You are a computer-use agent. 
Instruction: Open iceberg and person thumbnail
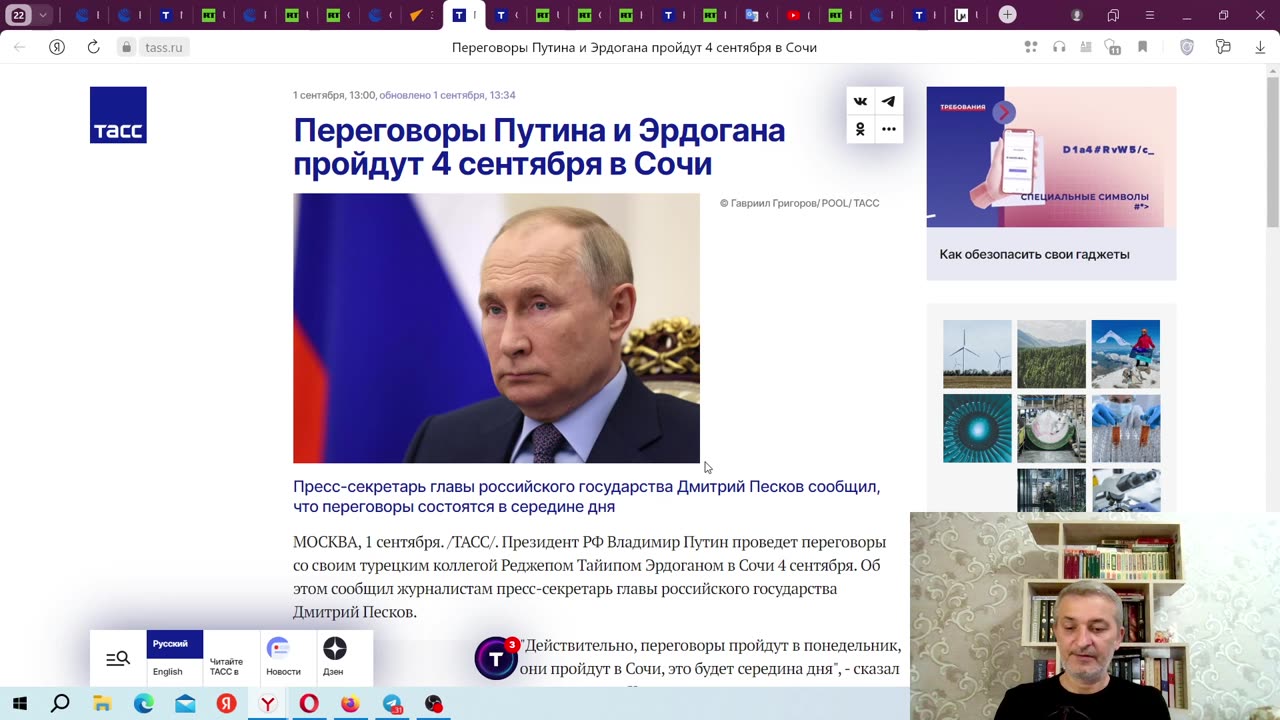tap(1126, 354)
